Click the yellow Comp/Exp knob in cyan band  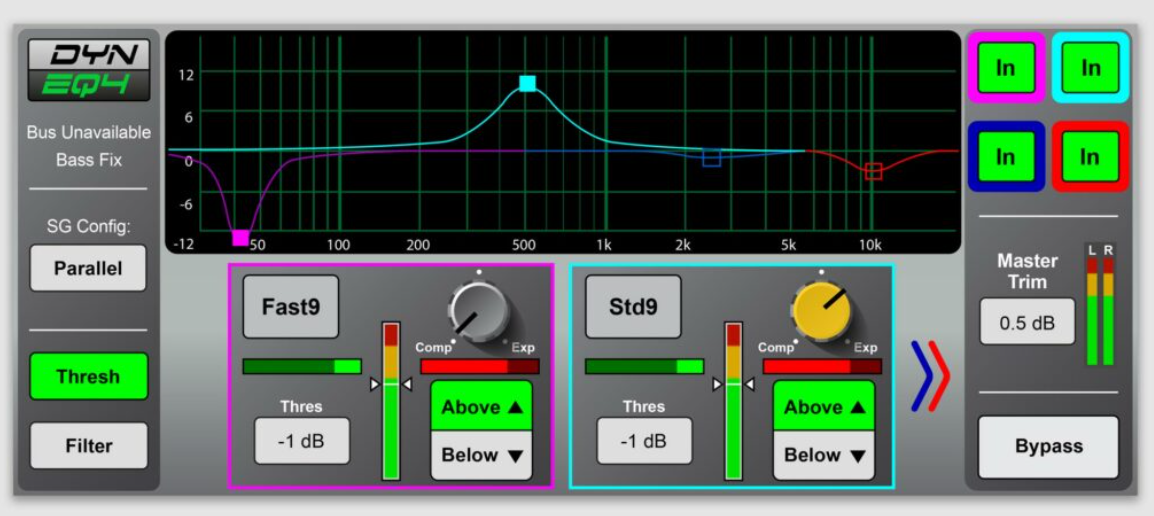821,311
